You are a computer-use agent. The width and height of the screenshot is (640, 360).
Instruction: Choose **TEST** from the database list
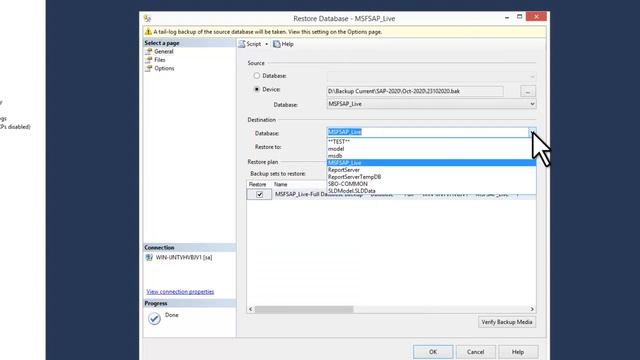431,142
